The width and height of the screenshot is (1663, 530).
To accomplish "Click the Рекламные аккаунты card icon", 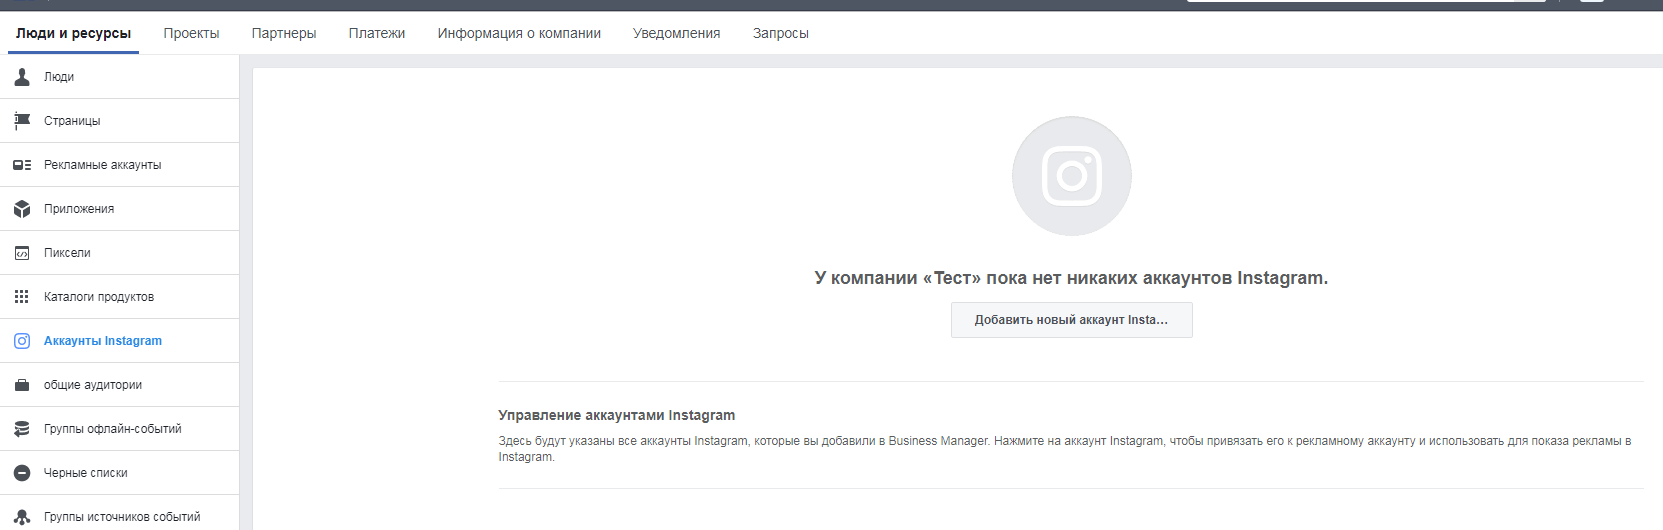I will click(x=22, y=165).
